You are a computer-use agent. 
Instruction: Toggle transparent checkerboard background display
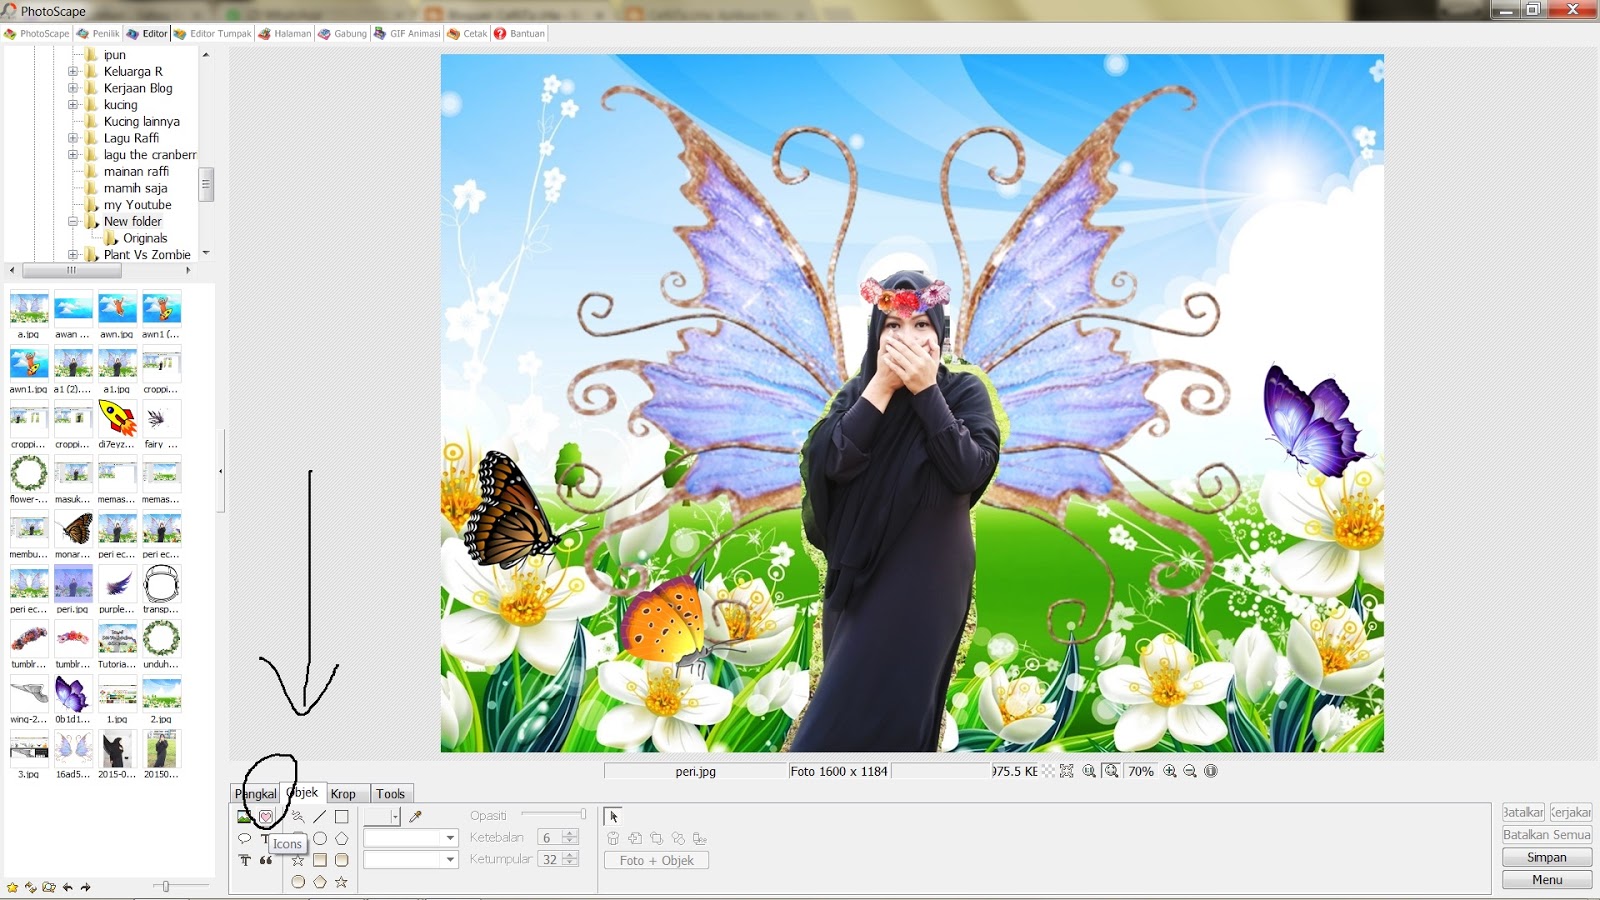1048,771
